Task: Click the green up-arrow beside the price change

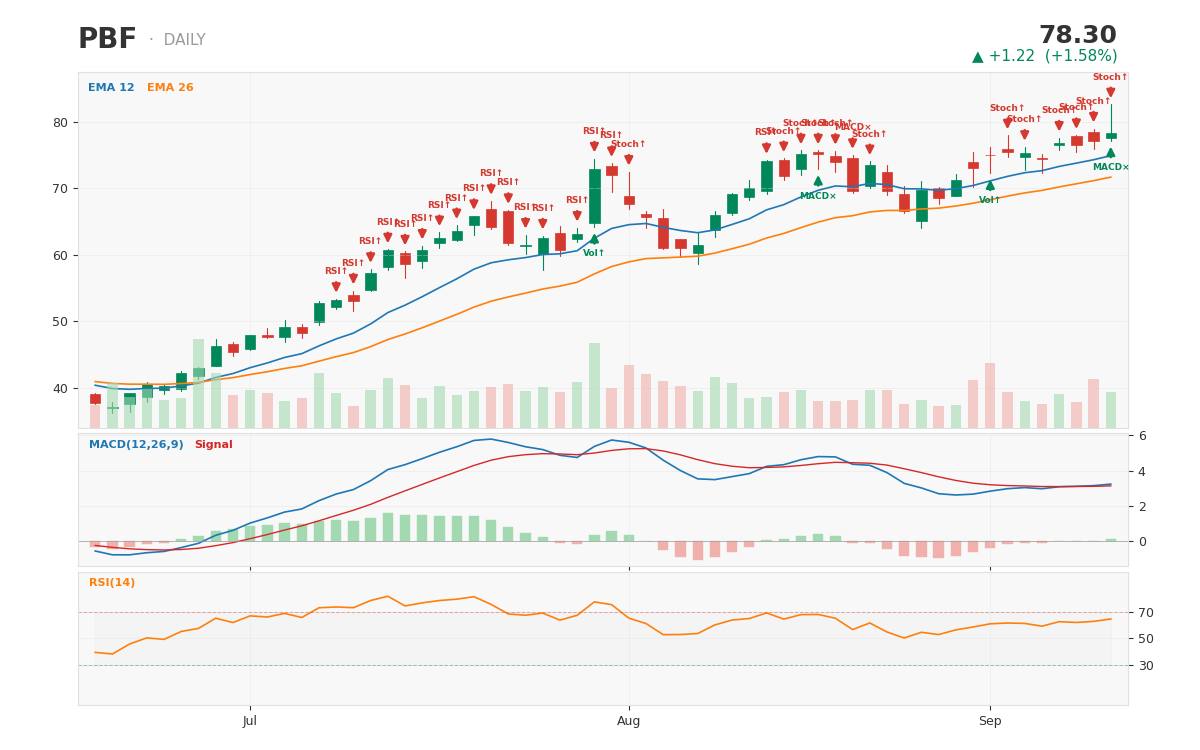Action: tap(978, 57)
